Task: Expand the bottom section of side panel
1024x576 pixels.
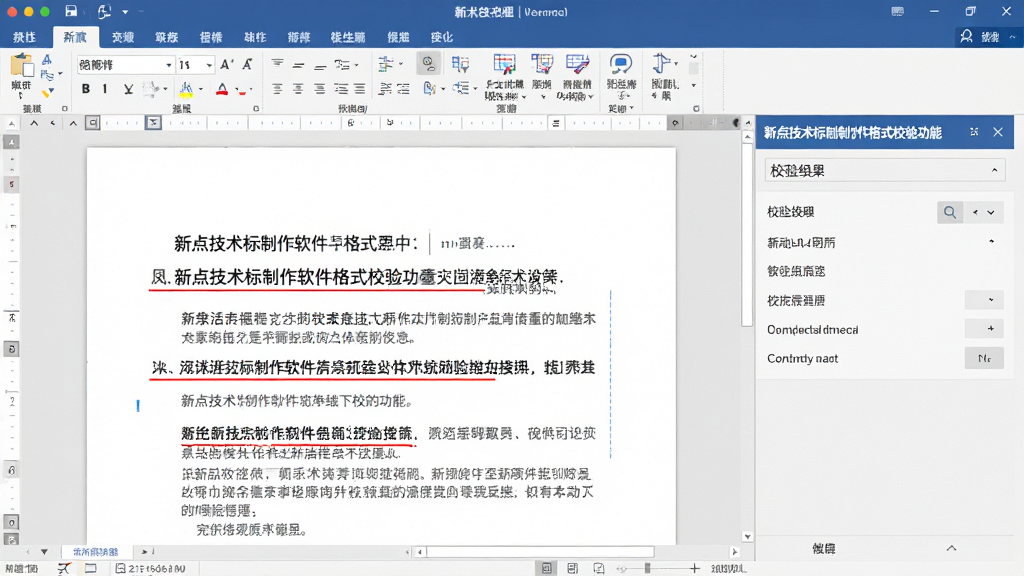Action: (x=951, y=548)
